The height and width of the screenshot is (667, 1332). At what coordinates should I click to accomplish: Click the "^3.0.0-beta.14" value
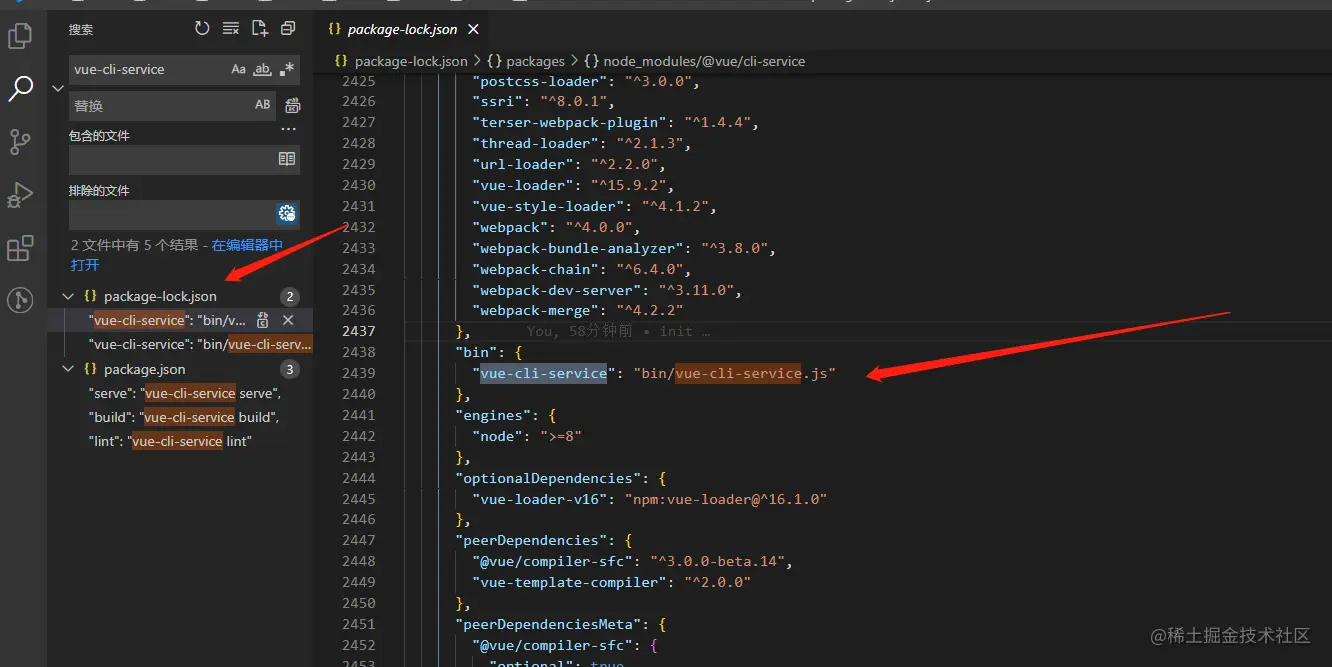(x=719, y=561)
